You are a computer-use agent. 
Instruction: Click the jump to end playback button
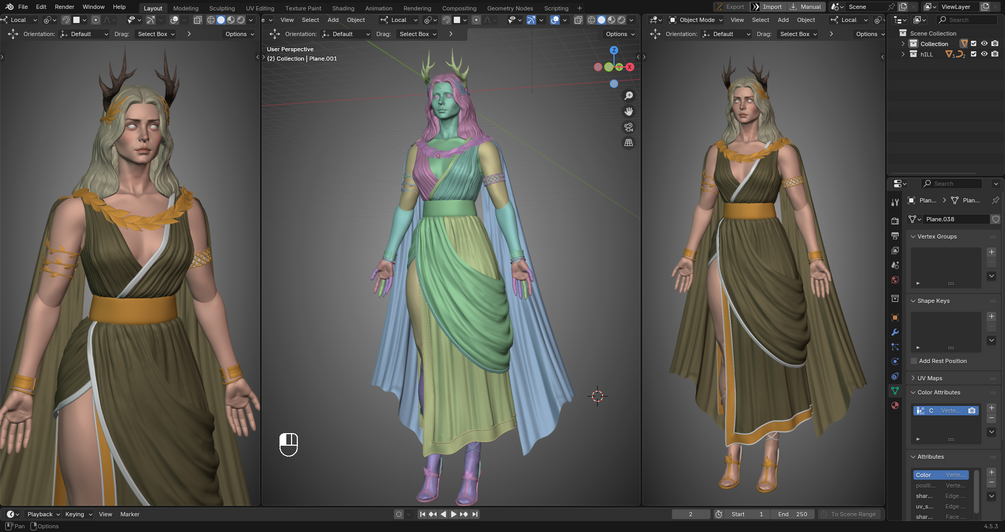[475, 514]
